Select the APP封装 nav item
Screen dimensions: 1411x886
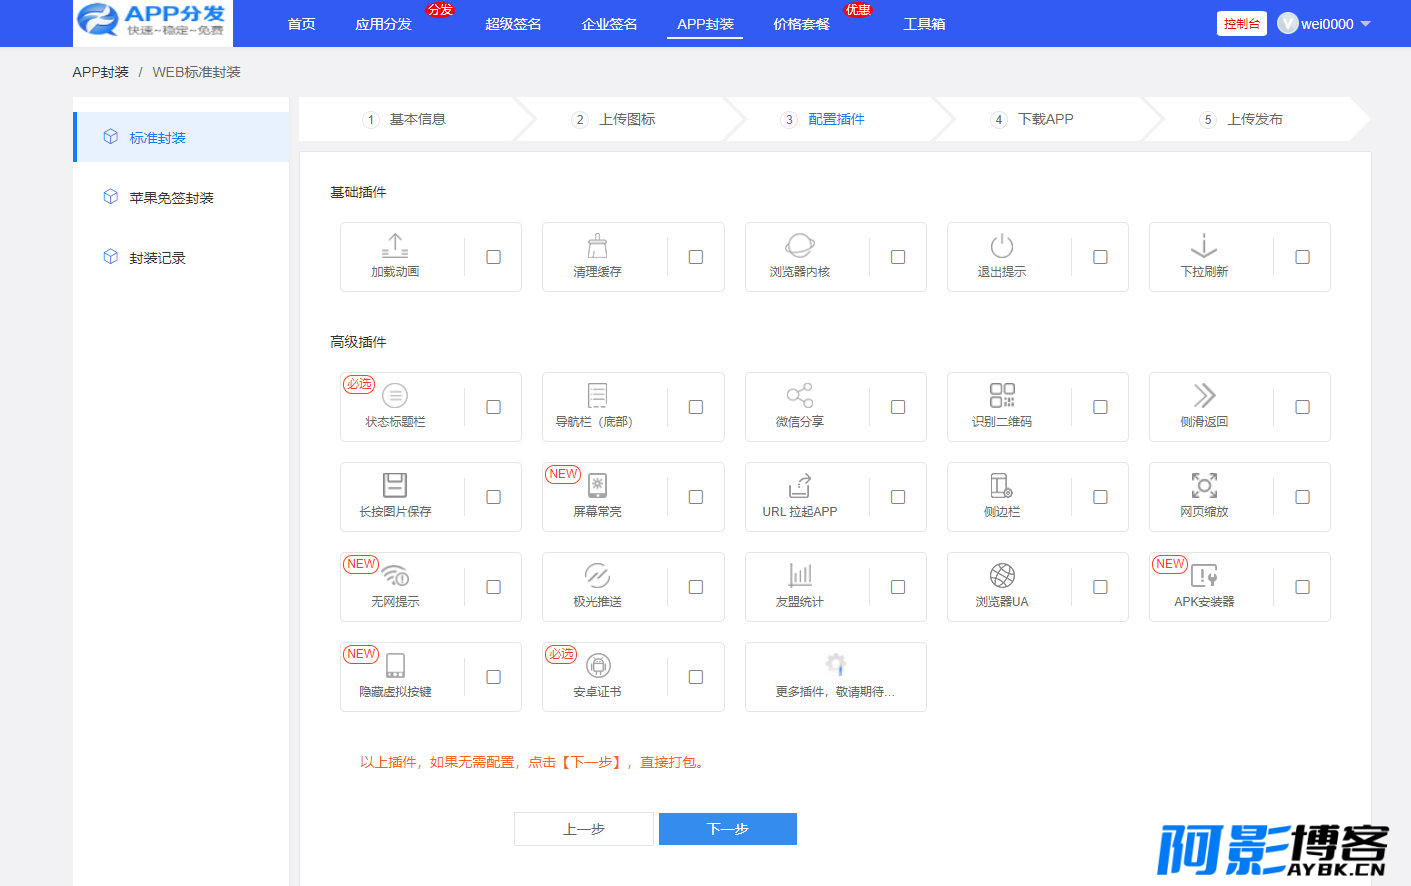705,24
